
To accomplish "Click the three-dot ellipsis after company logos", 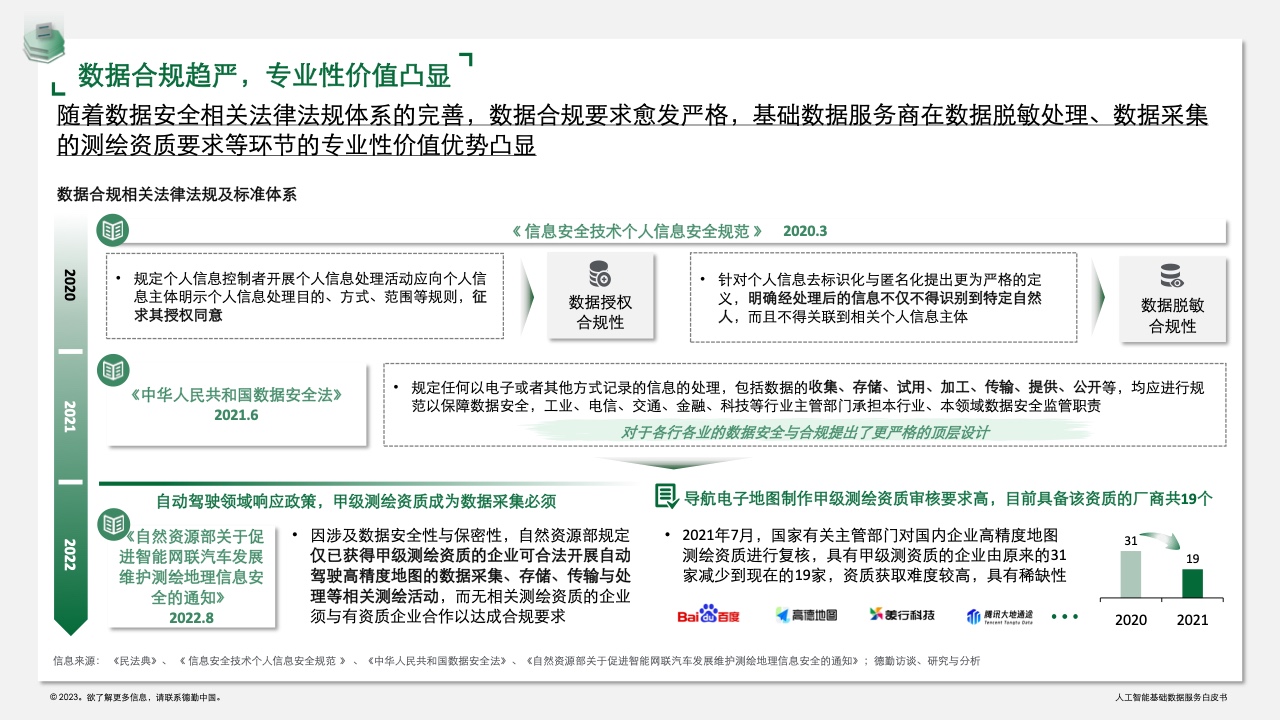I will [x=1064, y=616].
